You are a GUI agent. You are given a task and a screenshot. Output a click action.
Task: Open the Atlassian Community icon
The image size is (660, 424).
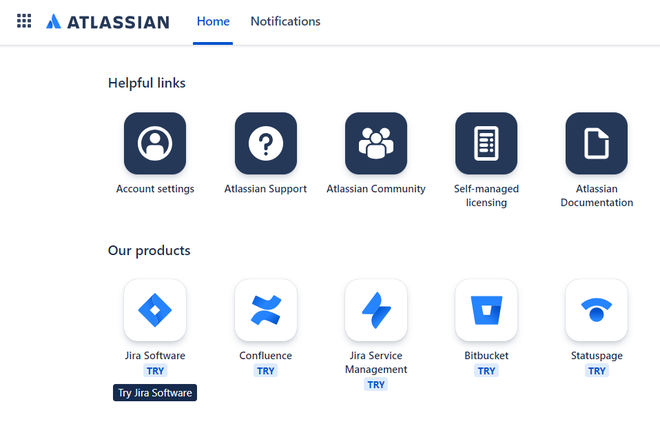[376, 143]
